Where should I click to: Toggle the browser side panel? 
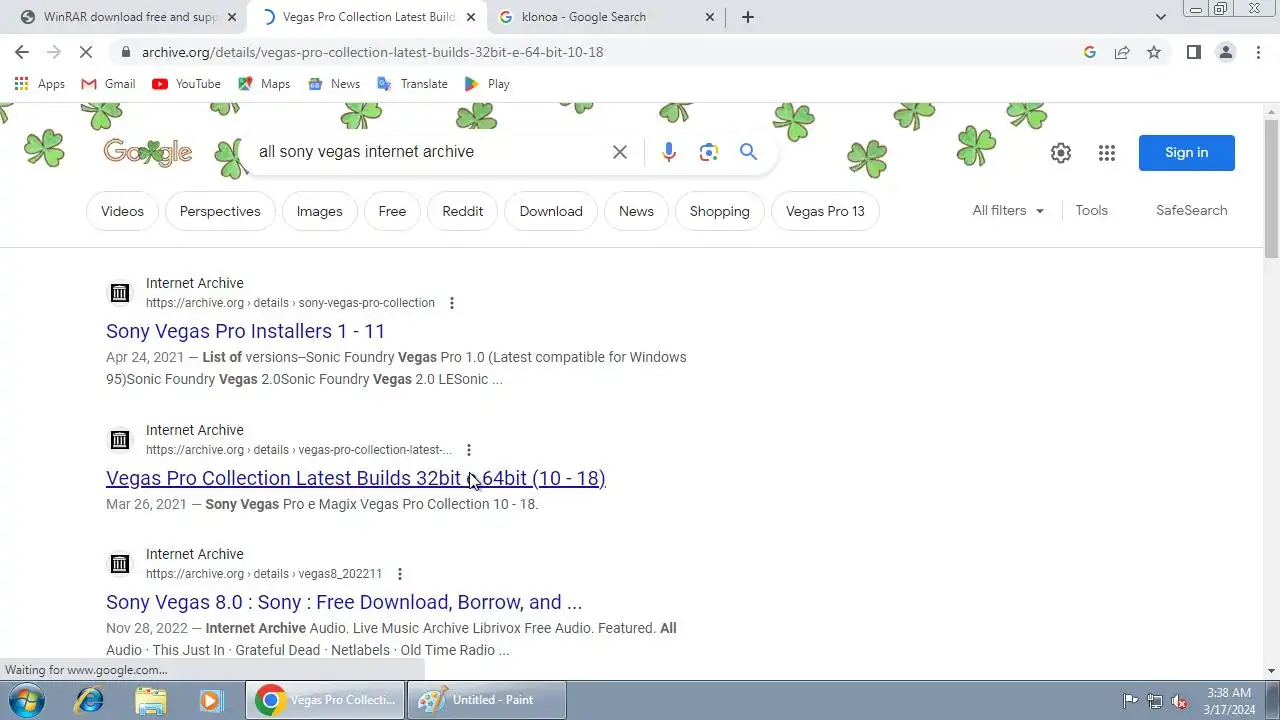tap(1193, 52)
